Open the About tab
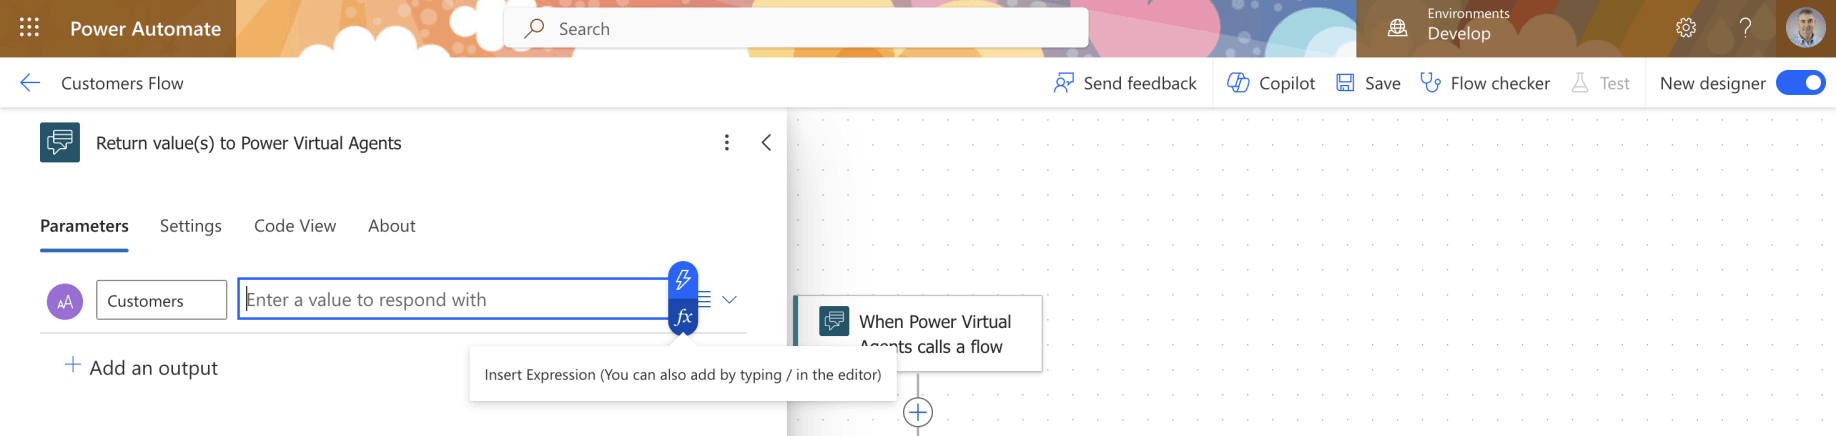 click(x=392, y=226)
